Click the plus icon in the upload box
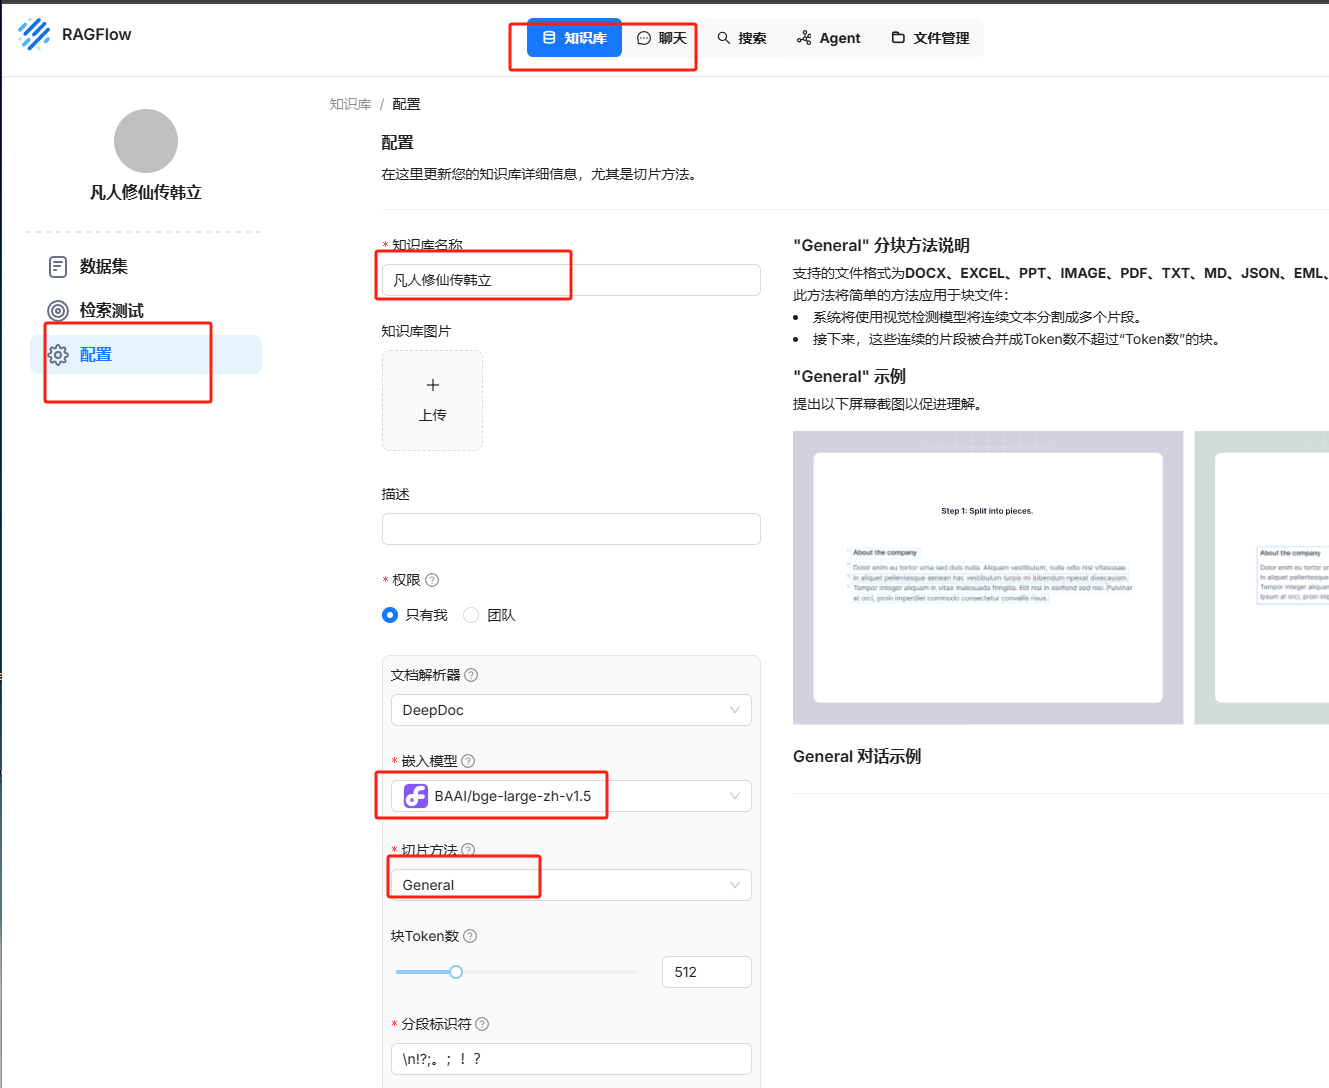 pos(433,385)
